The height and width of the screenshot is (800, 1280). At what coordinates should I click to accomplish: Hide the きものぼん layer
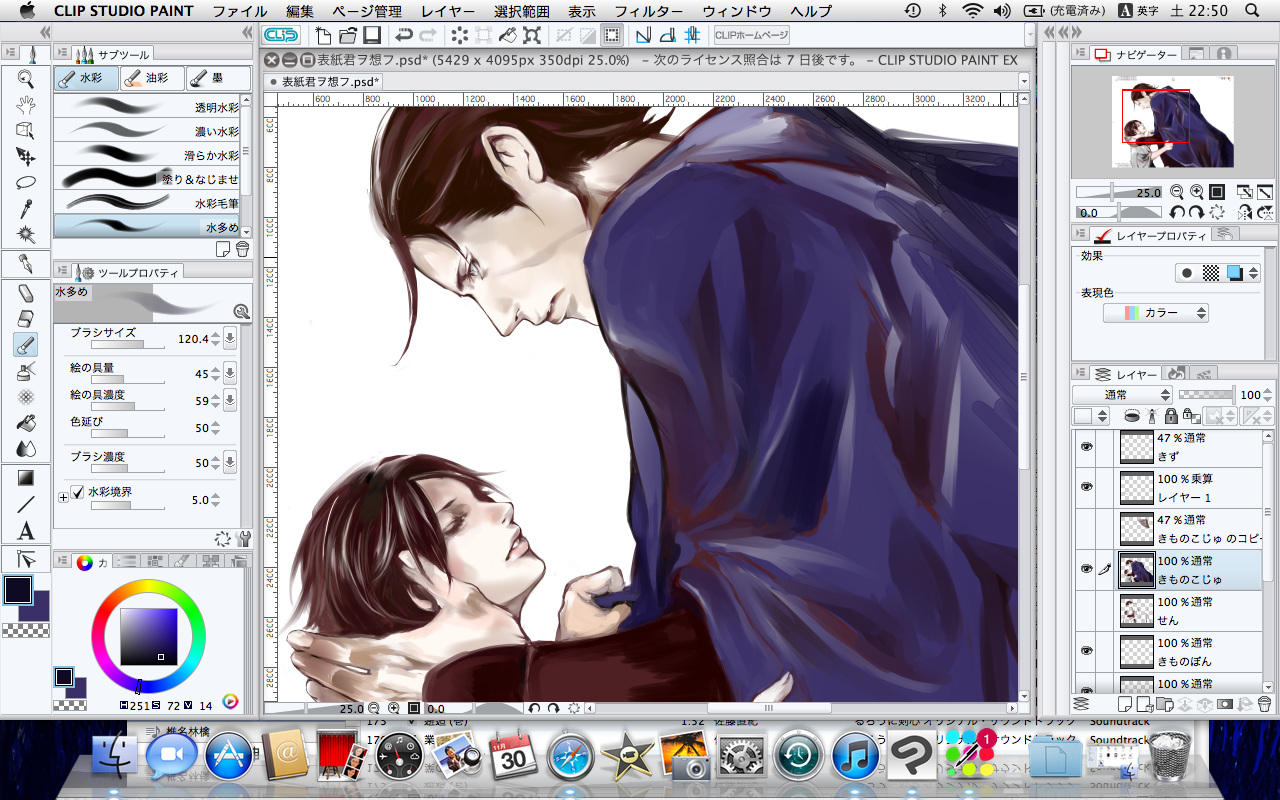pyautogui.click(x=1085, y=651)
